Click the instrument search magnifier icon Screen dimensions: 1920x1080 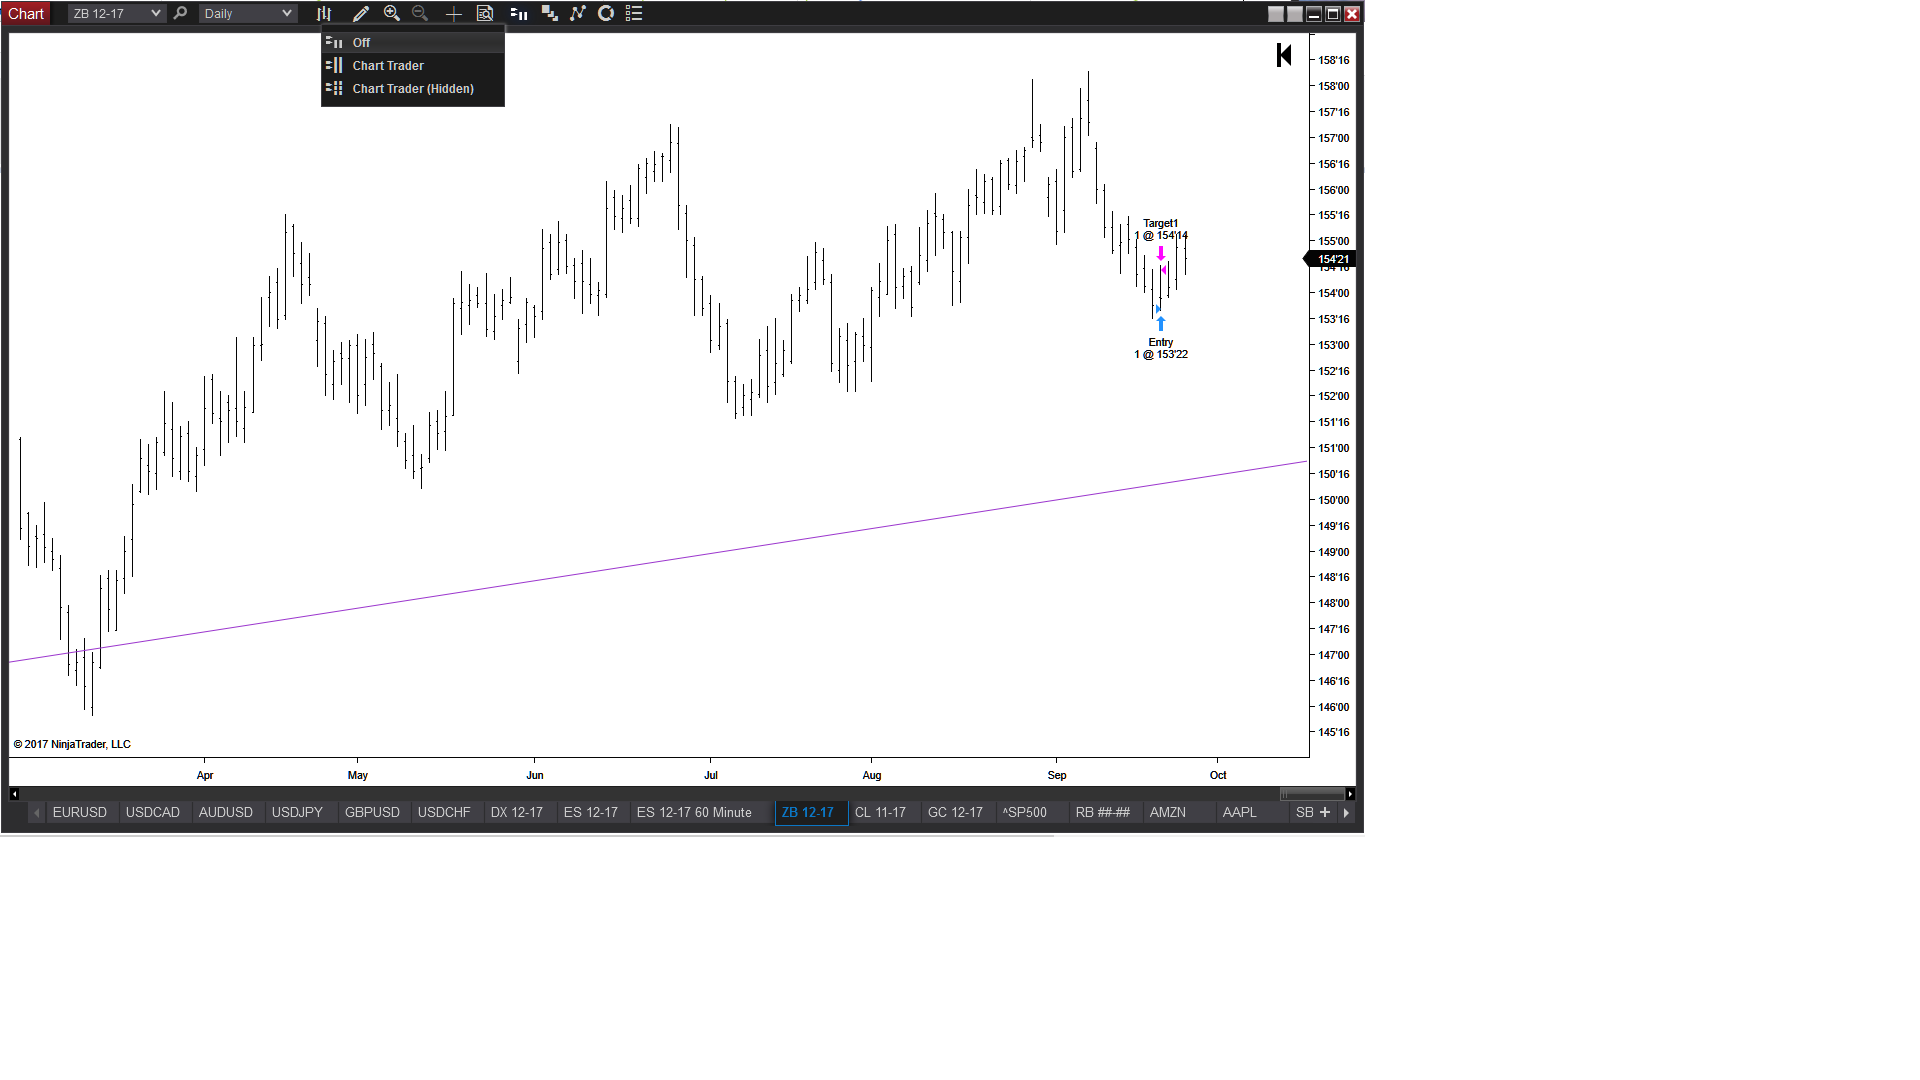181,14
